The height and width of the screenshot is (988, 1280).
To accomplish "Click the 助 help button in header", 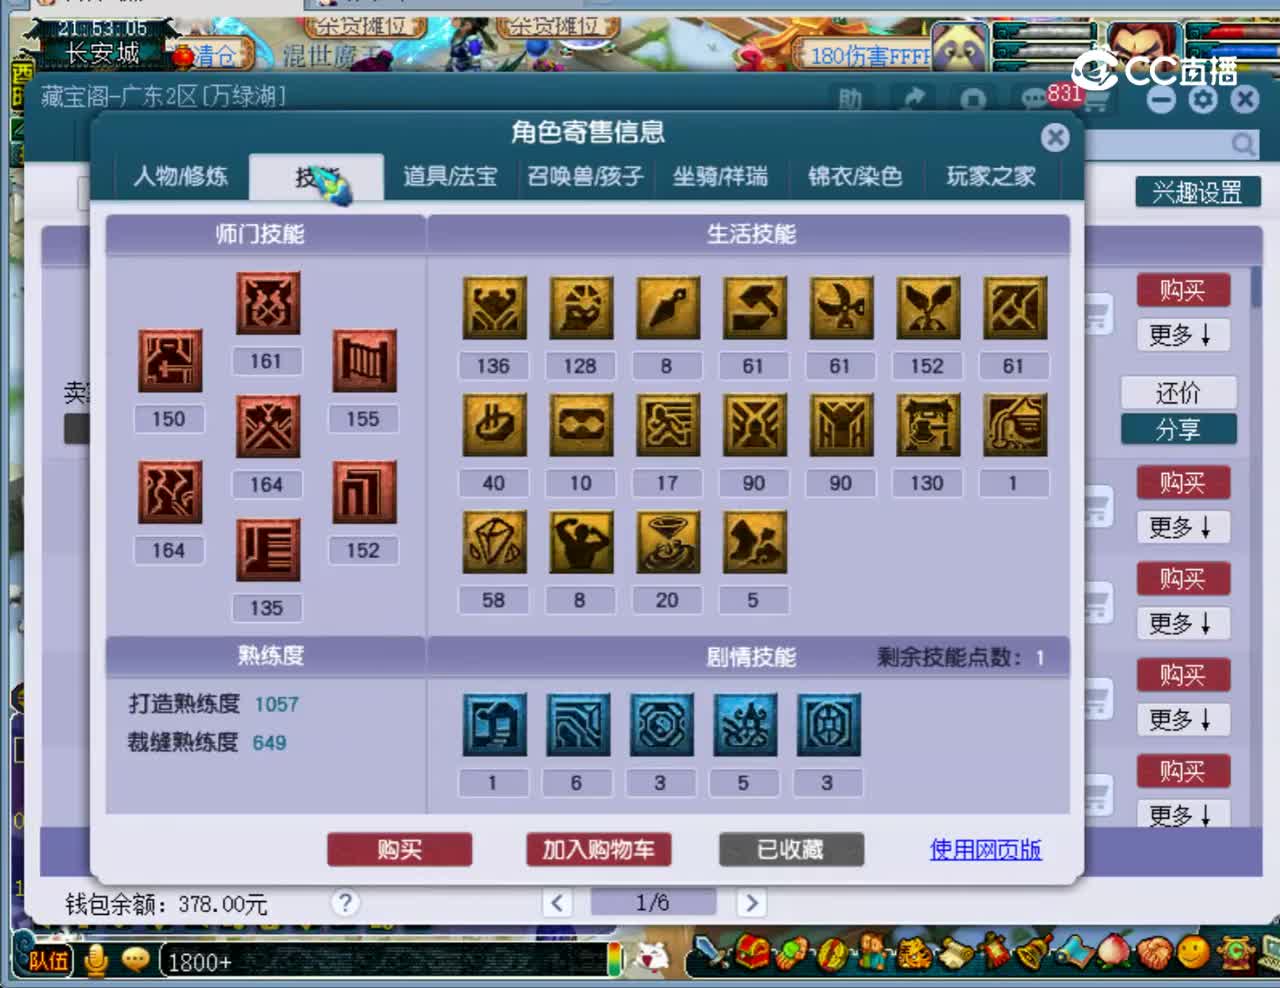I will [x=850, y=99].
